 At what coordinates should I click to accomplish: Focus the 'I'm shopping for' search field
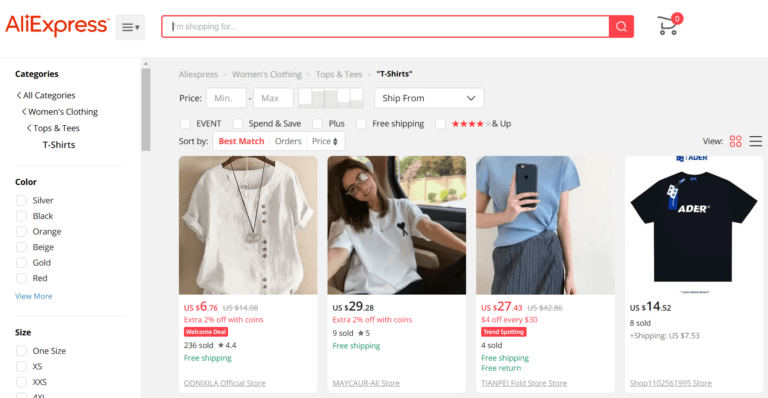pyautogui.click(x=386, y=26)
